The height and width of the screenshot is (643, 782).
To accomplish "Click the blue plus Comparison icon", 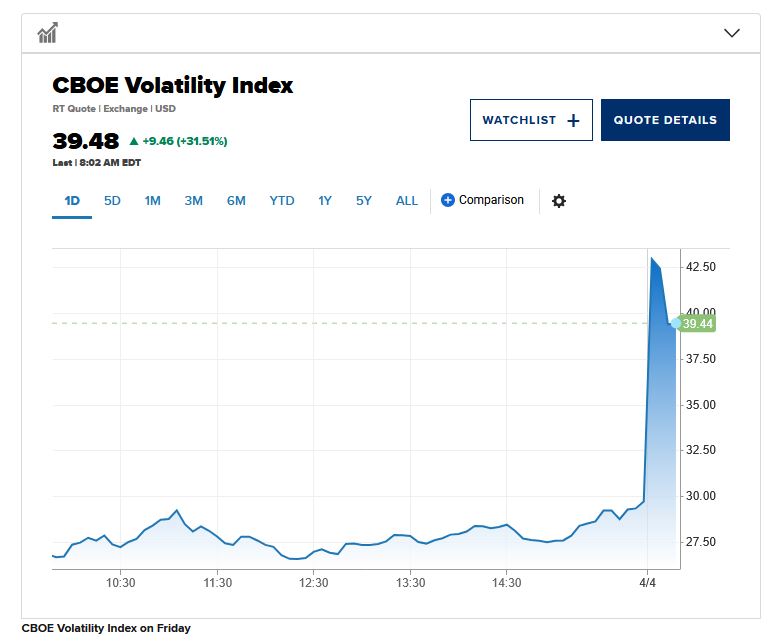I will pyautogui.click(x=448, y=200).
